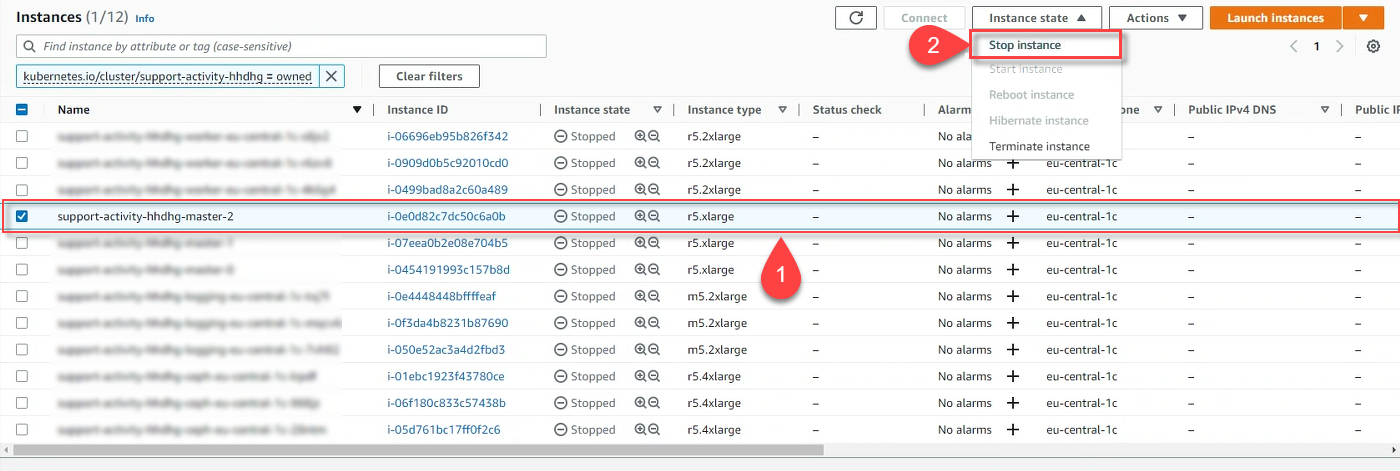Click the refresh instances icon
Image resolution: width=1400 pixels, height=471 pixels.
coord(855,18)
